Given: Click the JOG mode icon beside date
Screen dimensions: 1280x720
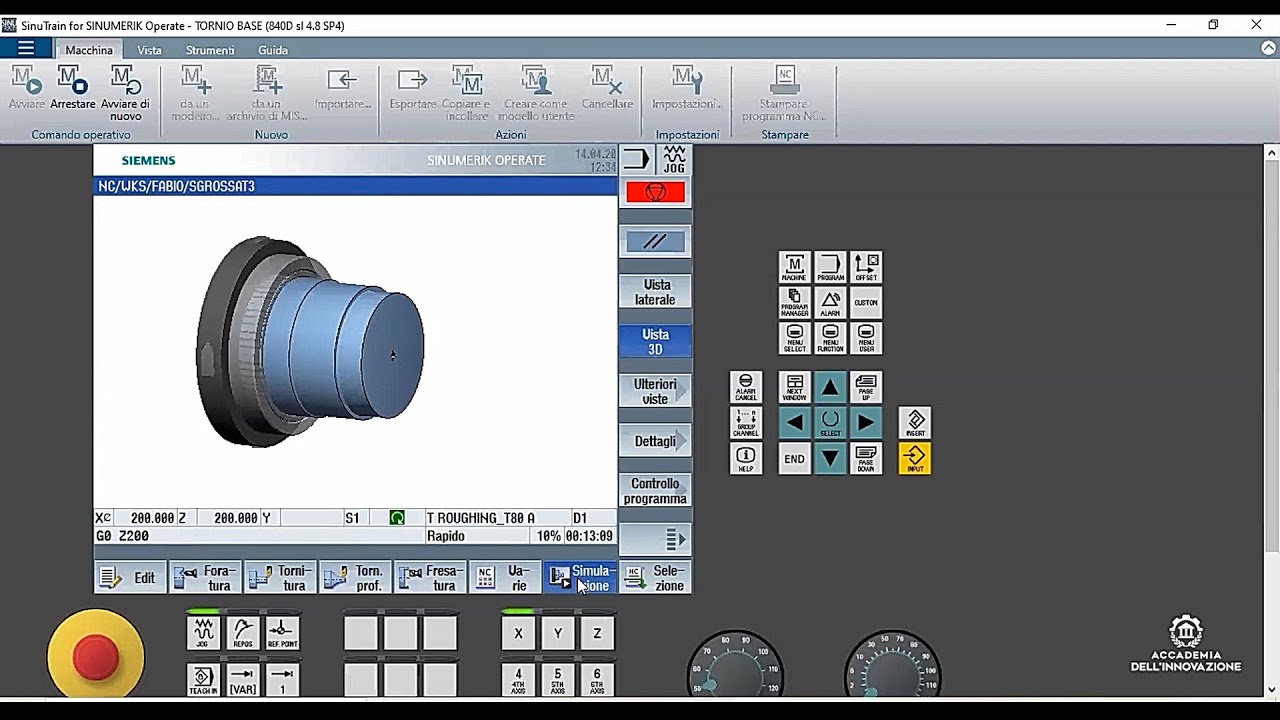Looking at the screenshot, I should point(675,159).
